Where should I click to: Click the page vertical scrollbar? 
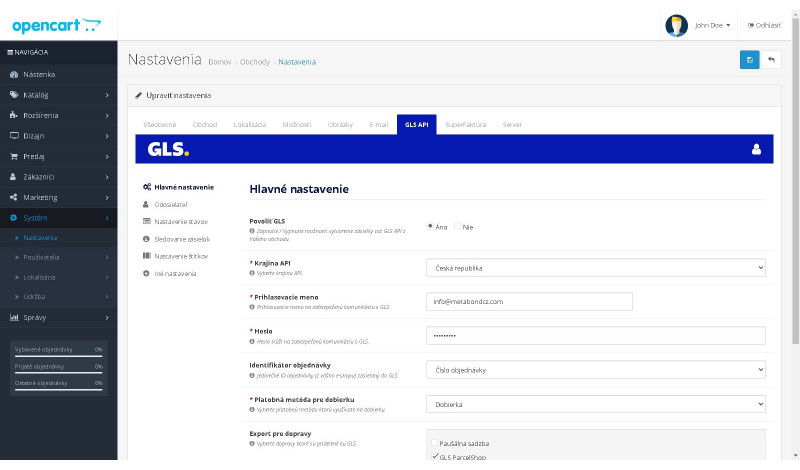(x=795, y=180)
